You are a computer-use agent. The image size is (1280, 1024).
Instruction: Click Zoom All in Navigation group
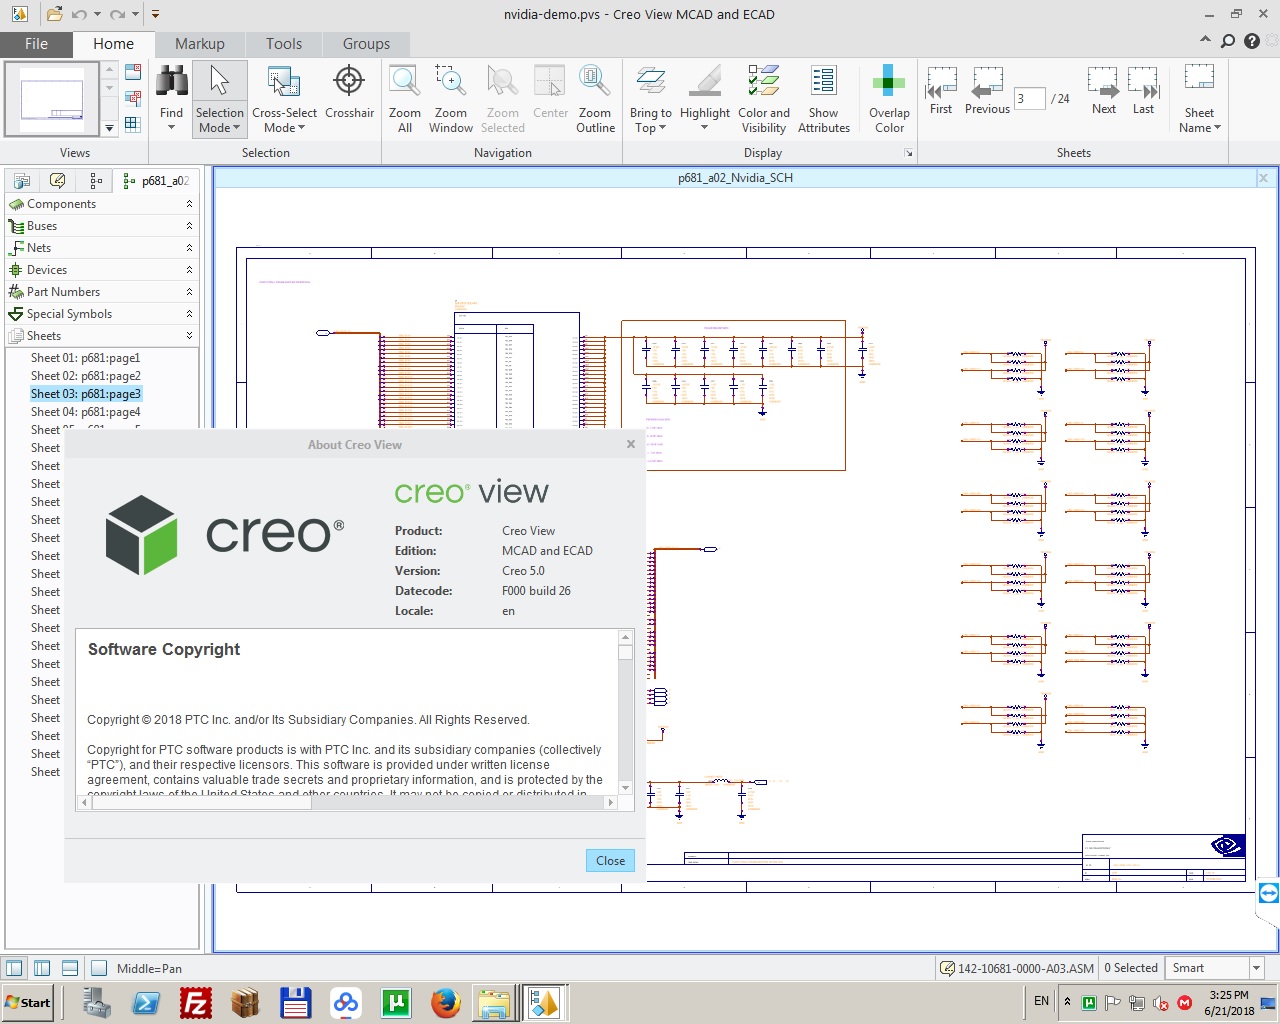click(404, 98)
